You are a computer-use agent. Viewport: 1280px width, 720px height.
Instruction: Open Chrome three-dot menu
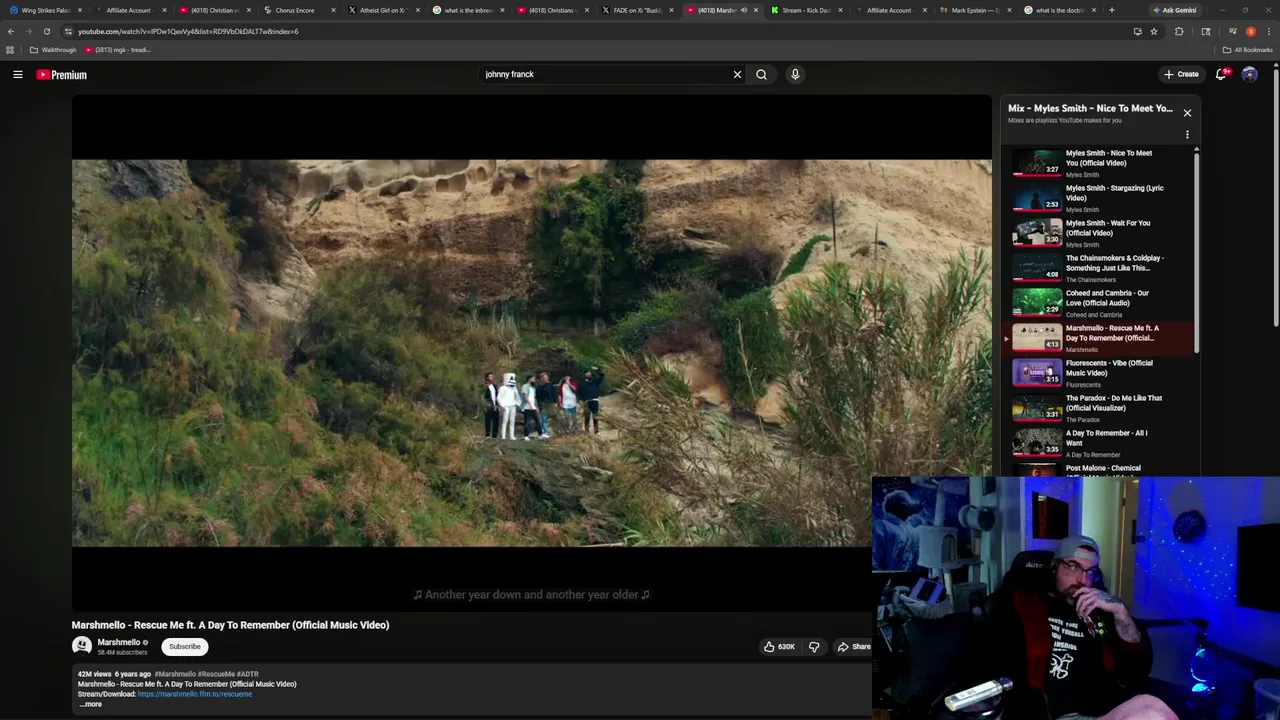(x=1269, y=31)
